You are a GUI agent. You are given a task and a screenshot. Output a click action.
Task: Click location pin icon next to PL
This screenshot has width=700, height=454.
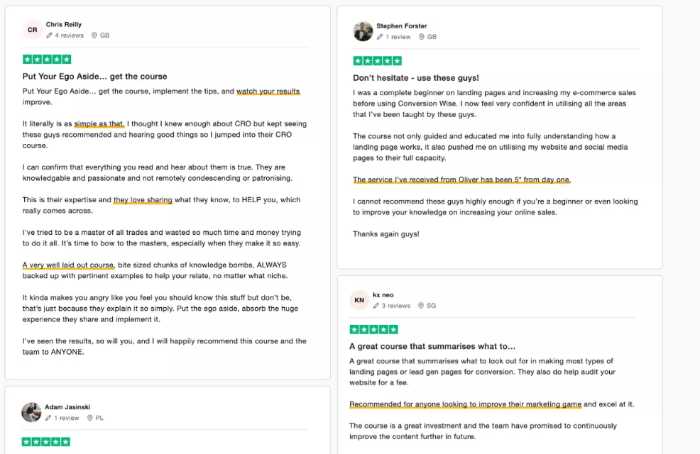[x=90, y=418]
